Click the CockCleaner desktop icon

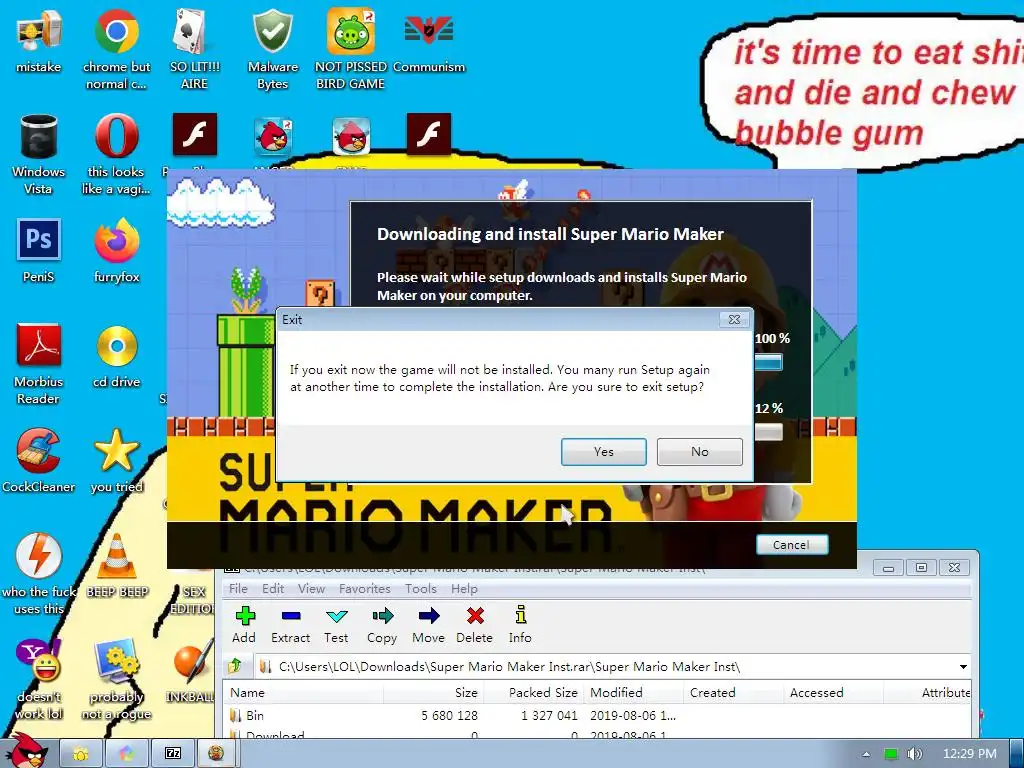[x=39, y=460]
